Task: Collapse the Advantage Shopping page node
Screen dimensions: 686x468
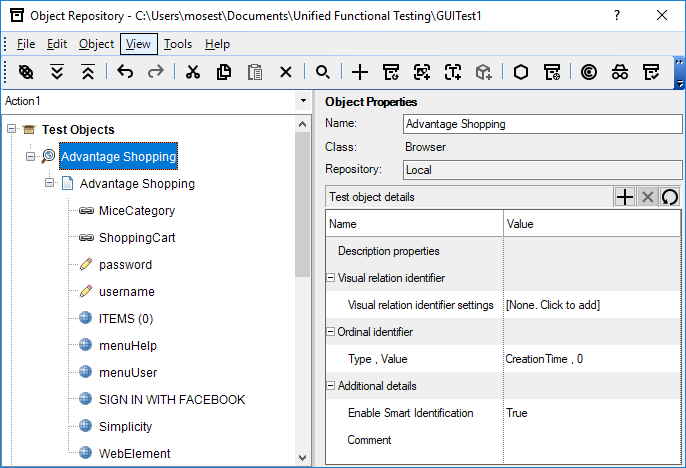Action: 49,183
